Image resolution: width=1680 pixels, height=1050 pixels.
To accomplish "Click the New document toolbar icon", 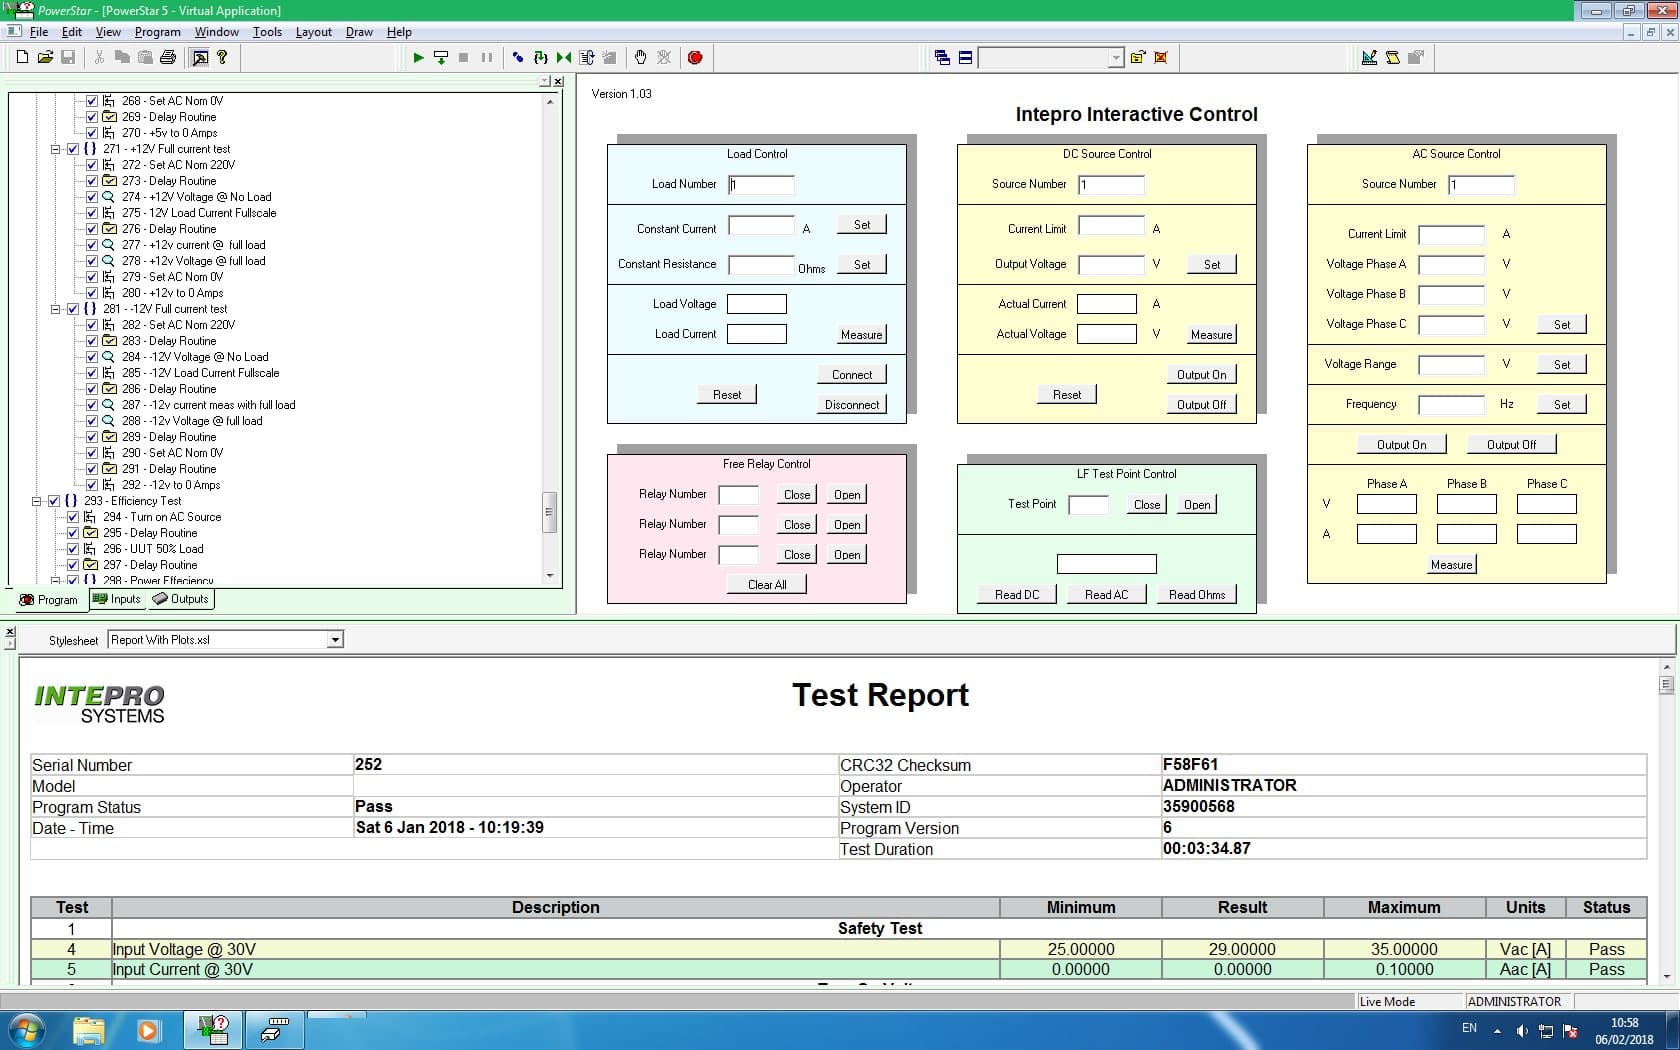I will [22, 57].
